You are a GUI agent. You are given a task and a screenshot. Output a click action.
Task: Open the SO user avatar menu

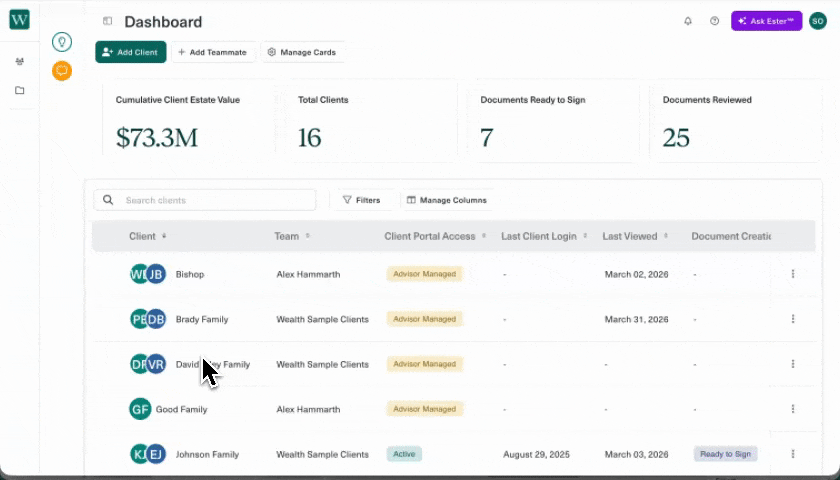click(x=817, y=21)
